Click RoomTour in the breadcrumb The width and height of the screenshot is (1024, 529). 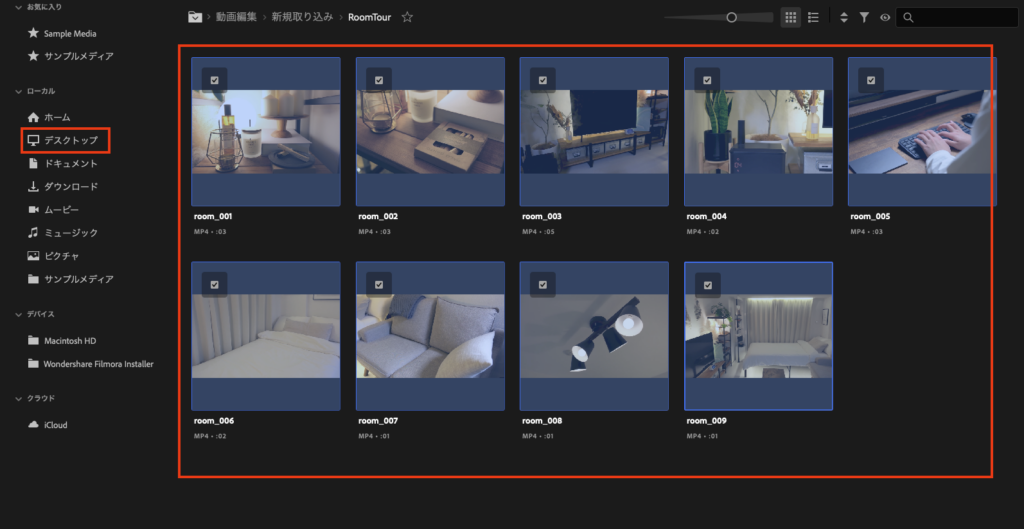tap(370, 17)
